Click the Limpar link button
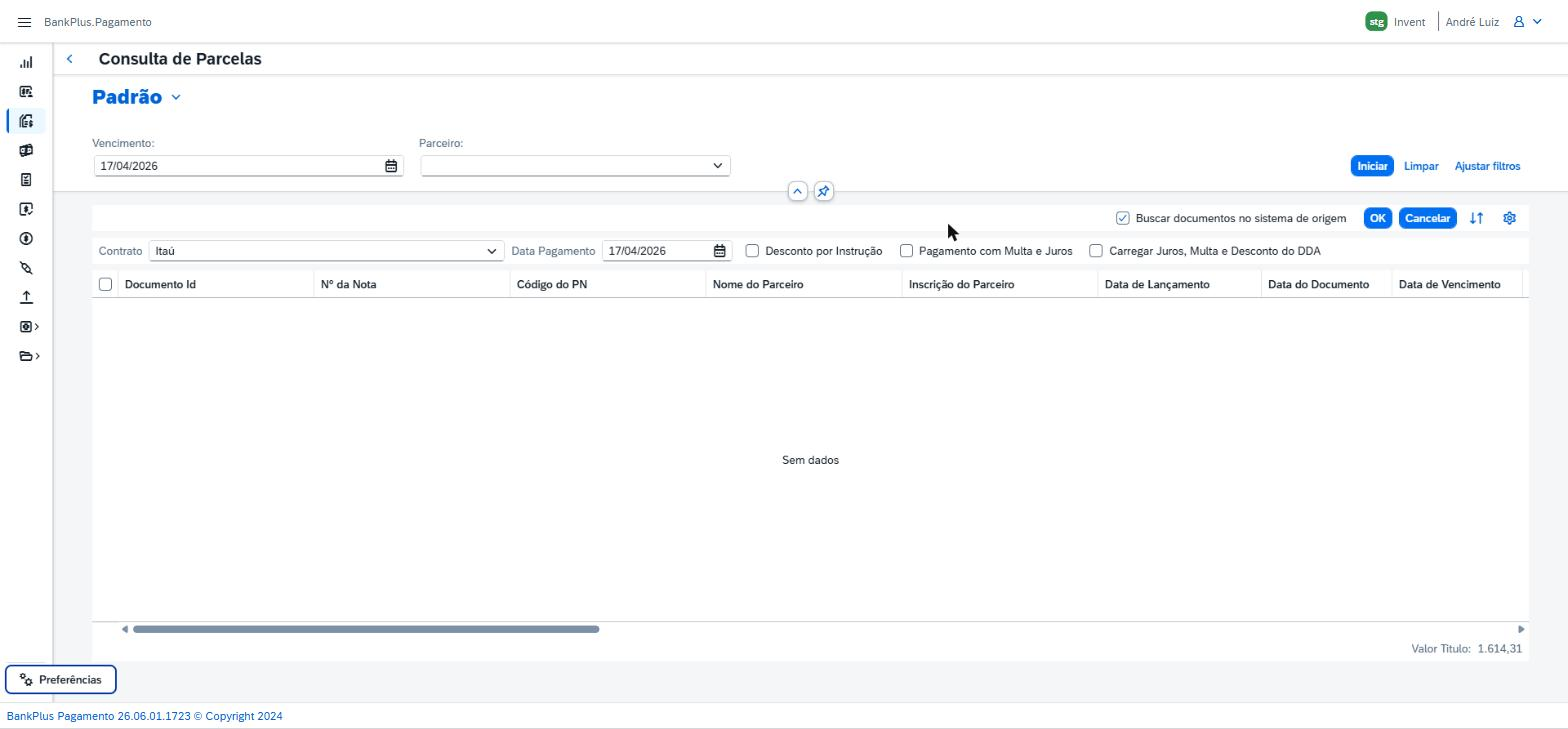 [x=1421, y=166]
